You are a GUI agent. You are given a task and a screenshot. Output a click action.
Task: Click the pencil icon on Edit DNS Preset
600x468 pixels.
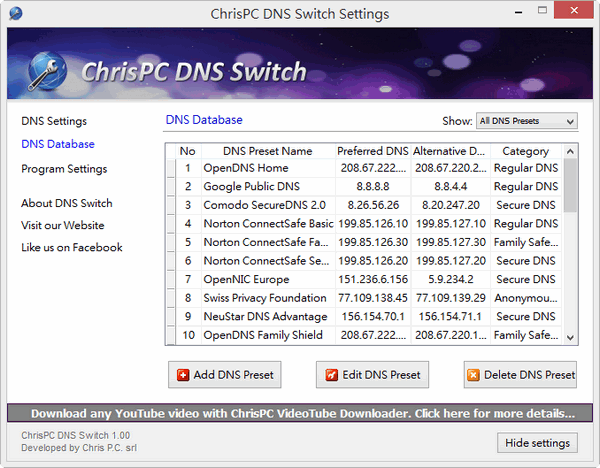pos(331,375)
